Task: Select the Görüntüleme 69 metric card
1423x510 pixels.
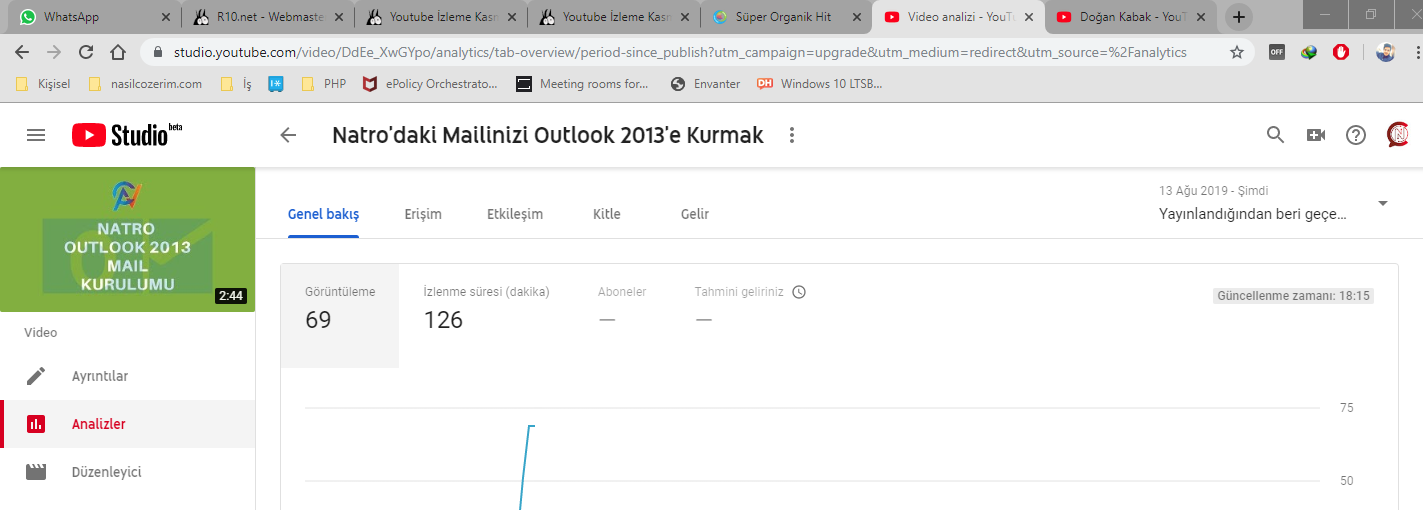Action: pyautogui.click(x=340, y=316)
